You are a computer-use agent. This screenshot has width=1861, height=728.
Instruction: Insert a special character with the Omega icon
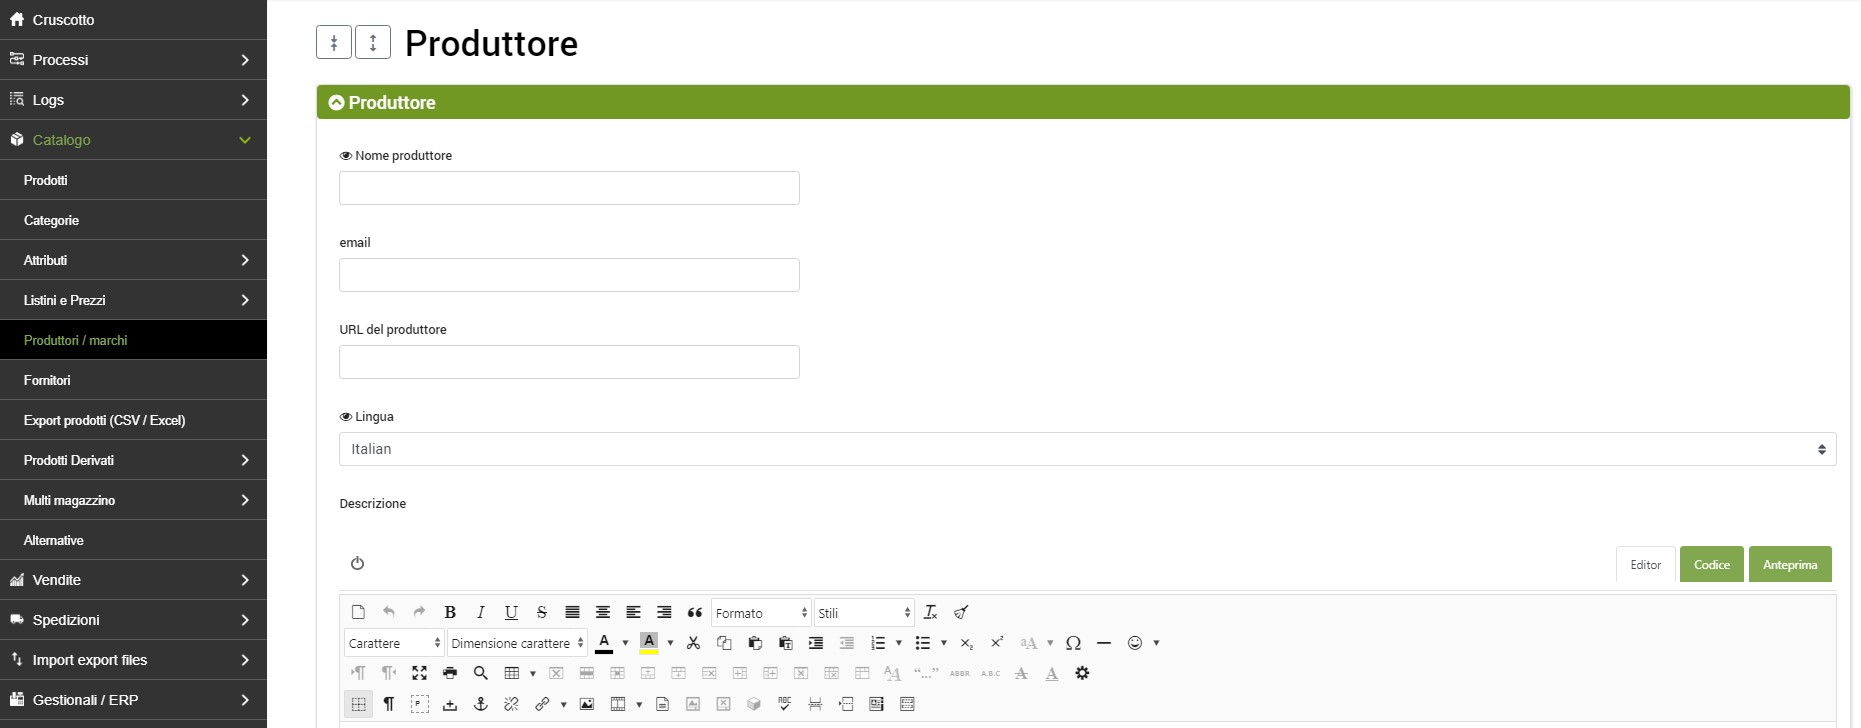pyautogui.click(x=1073, y=643)
